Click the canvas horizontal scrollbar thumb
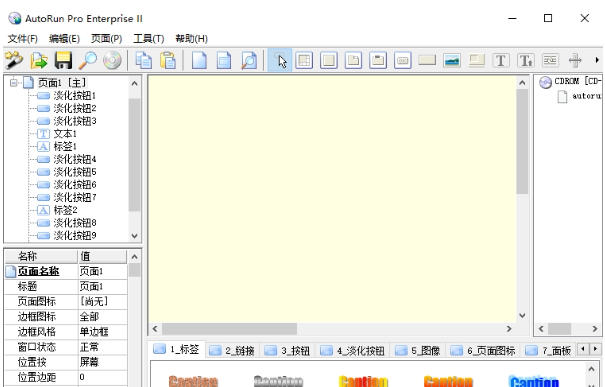Viewport: 605px width, 387px height. 230,329
